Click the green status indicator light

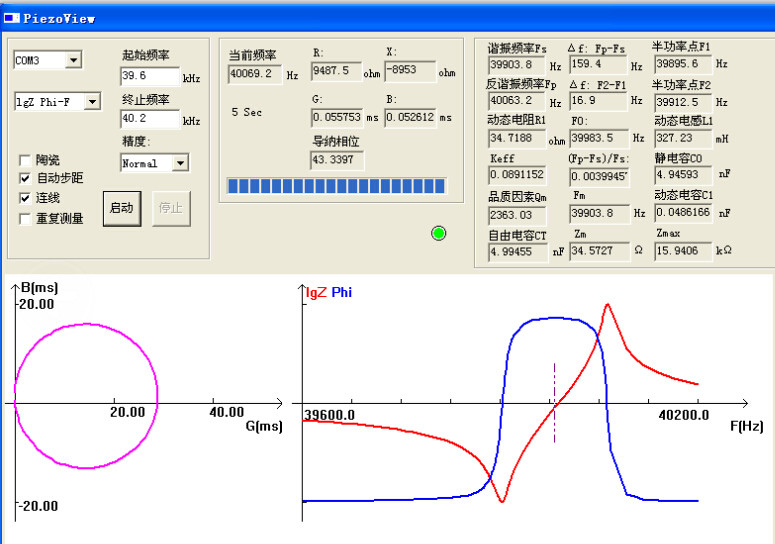(438, 233)
